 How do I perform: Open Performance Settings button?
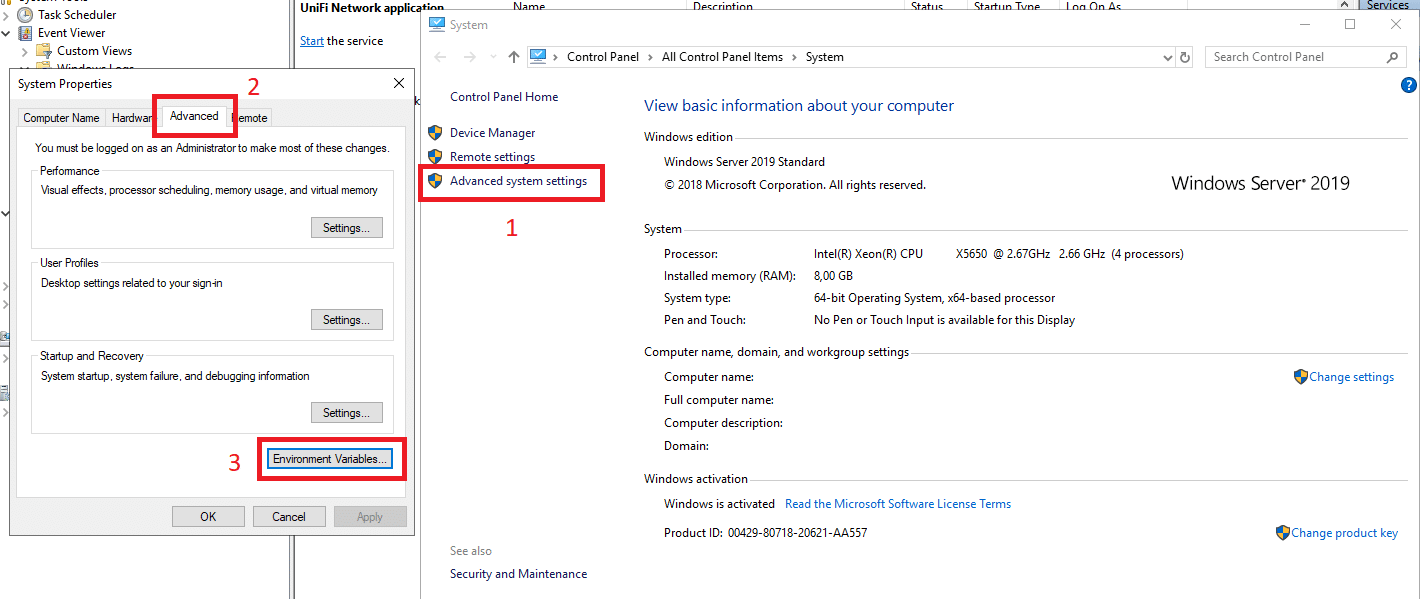[x=347, y=228]
